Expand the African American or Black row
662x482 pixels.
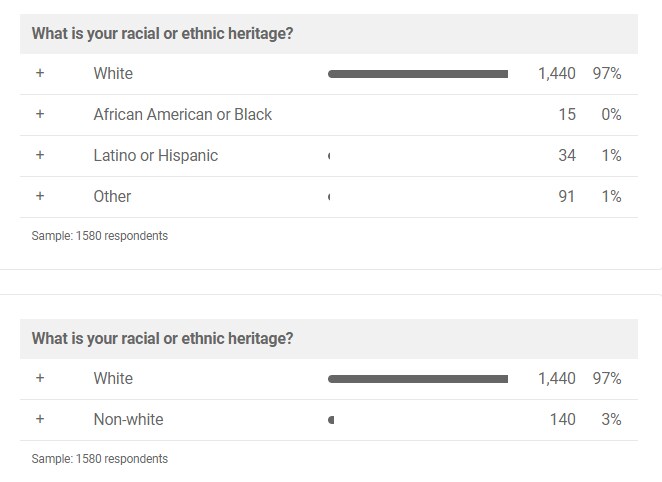coord(40,114)
